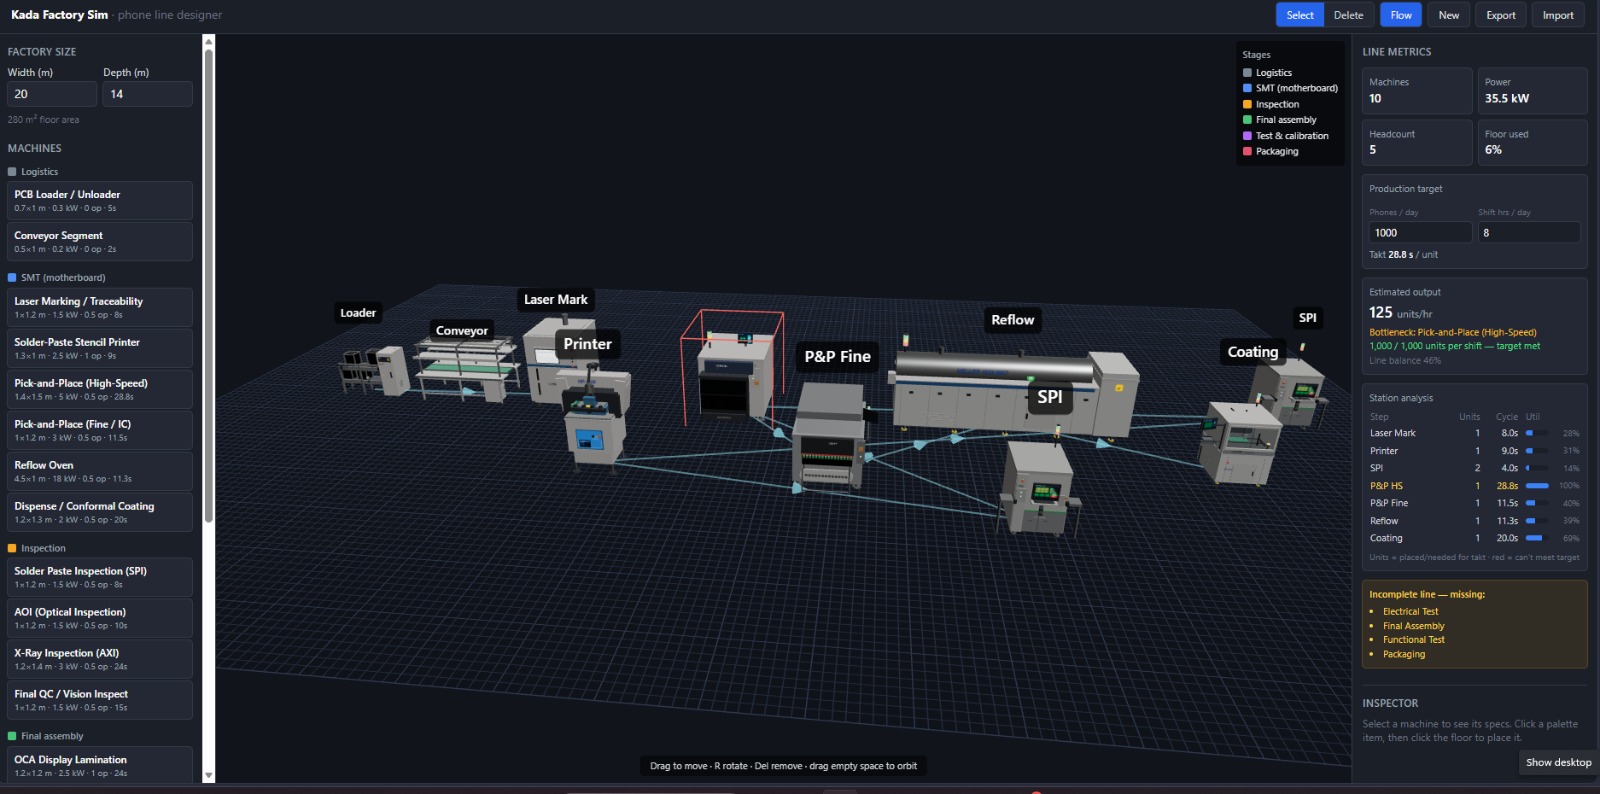Start a new layout with New
The width and height of the screenshot is (1600, 794).
[x=1449, y=15]
